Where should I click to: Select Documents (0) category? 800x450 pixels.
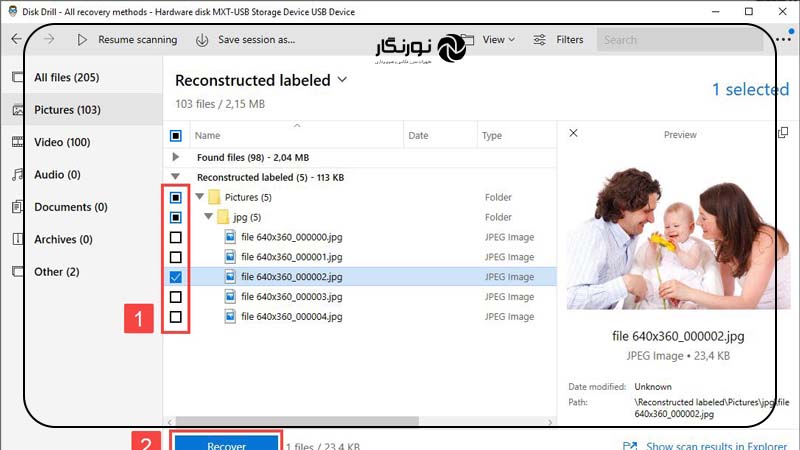71,207
